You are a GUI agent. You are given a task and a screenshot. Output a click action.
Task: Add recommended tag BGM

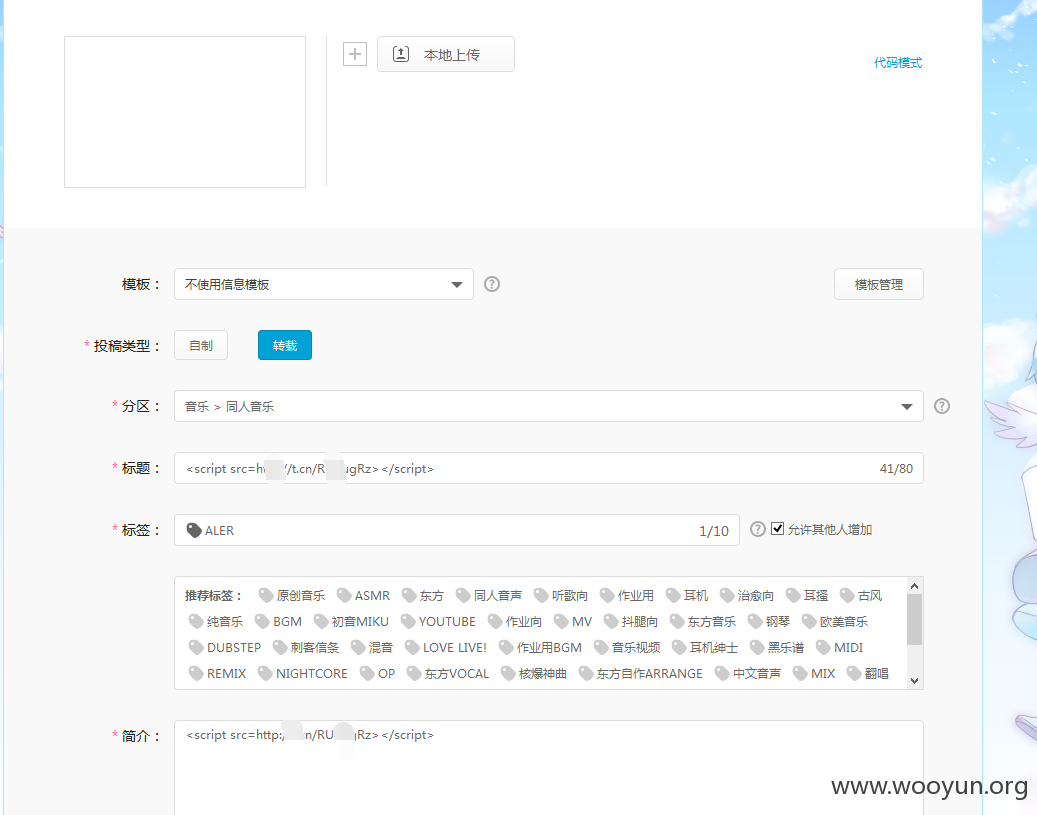coord(278,621)
